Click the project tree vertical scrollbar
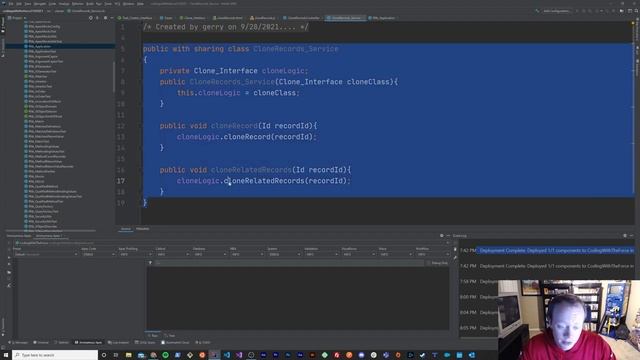 [x=113, y=78]
